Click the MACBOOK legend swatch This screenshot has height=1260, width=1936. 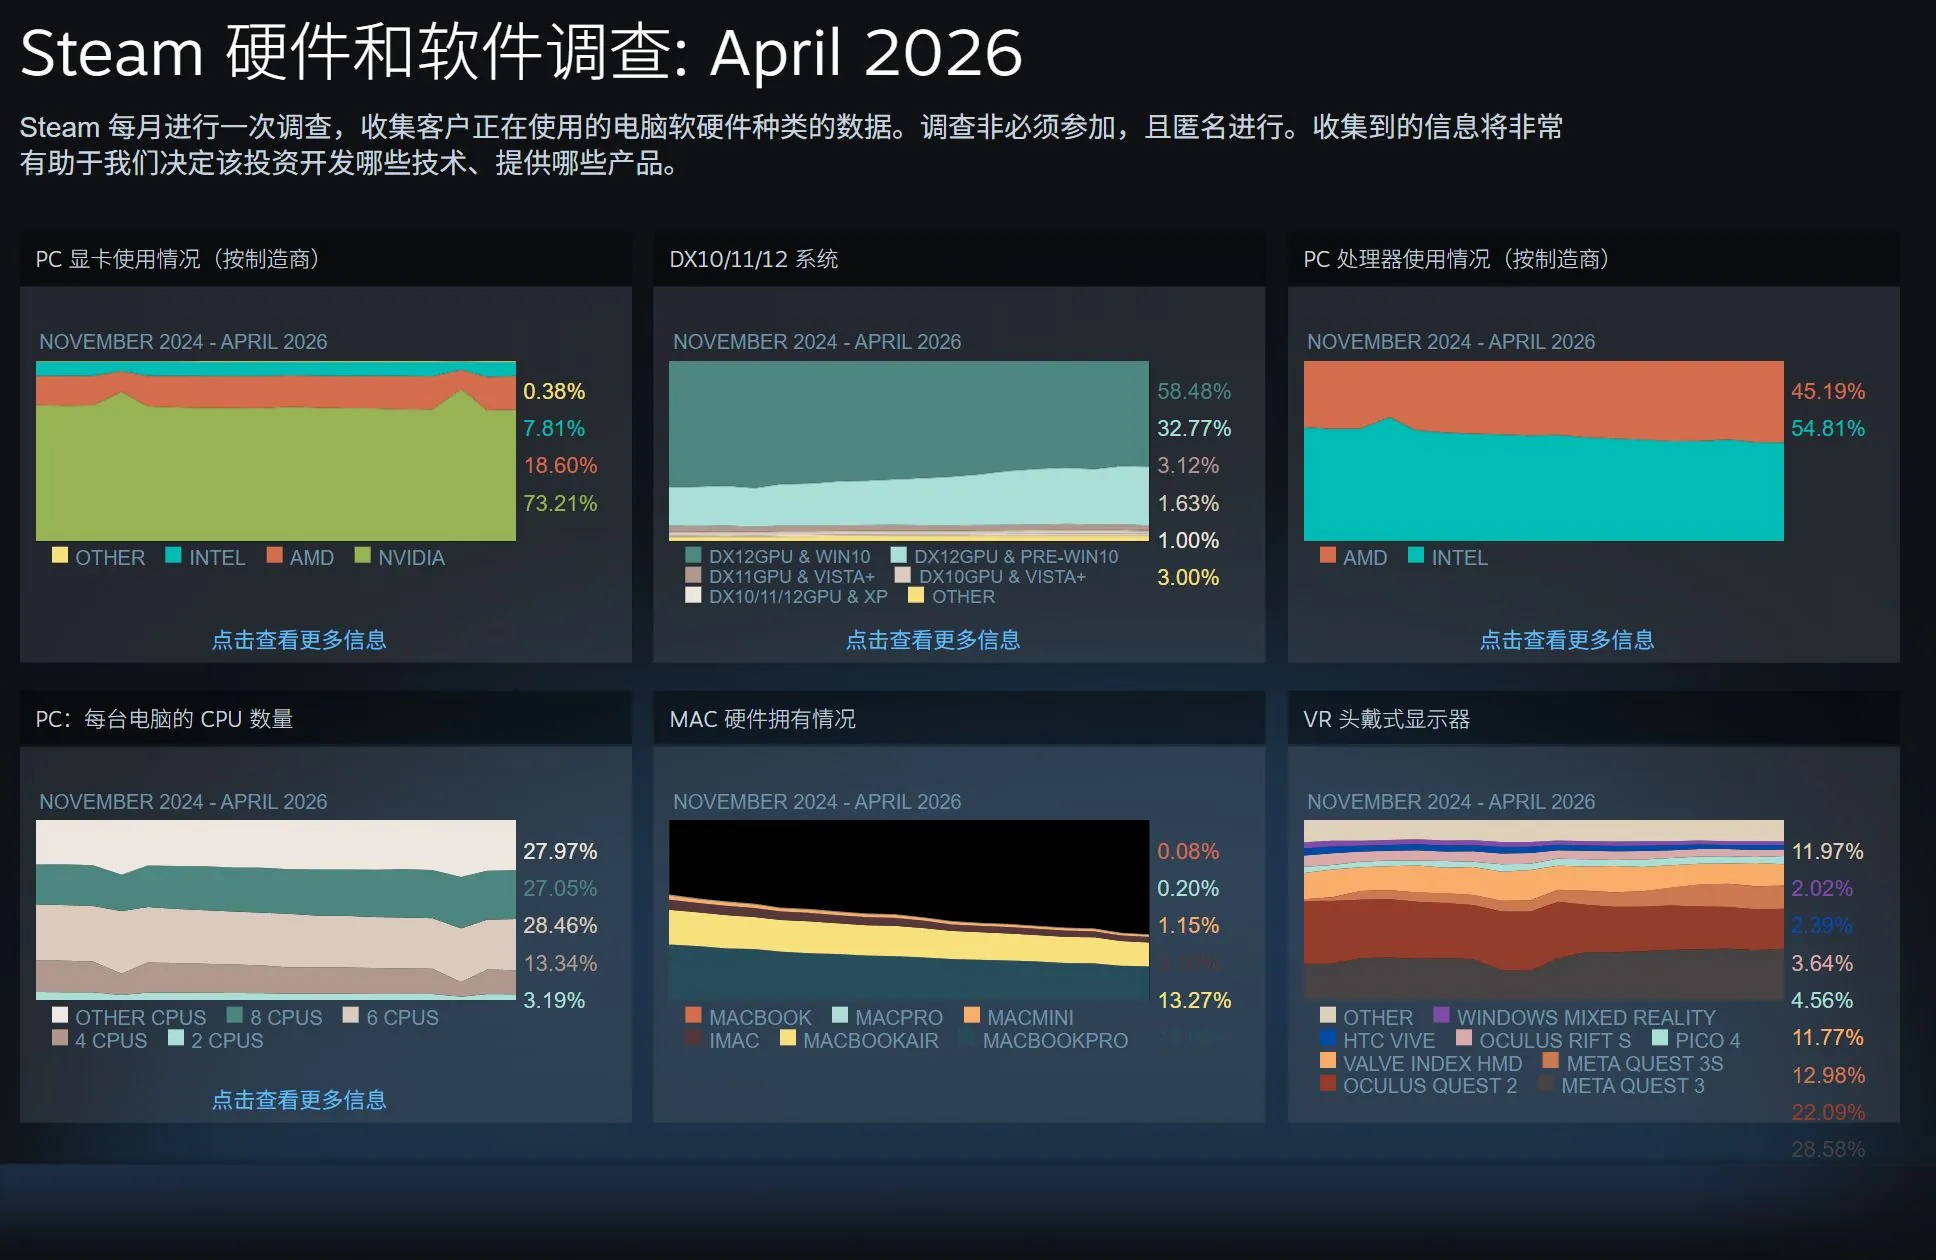(693, 1015)
